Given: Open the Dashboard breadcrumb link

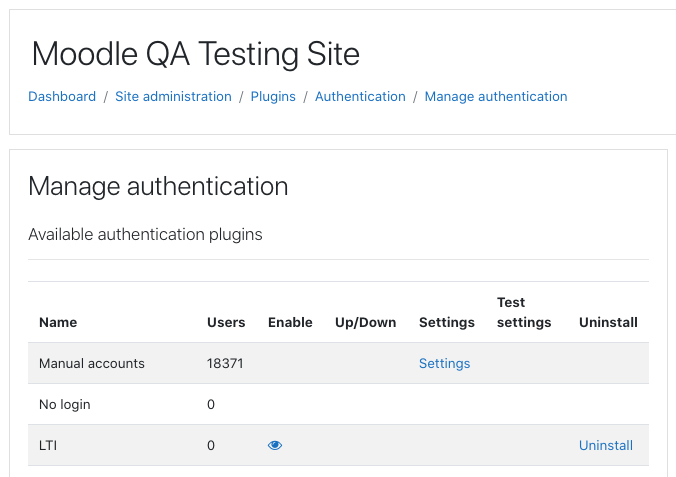Looking at the screenshot, I should [x=62, y=96].
